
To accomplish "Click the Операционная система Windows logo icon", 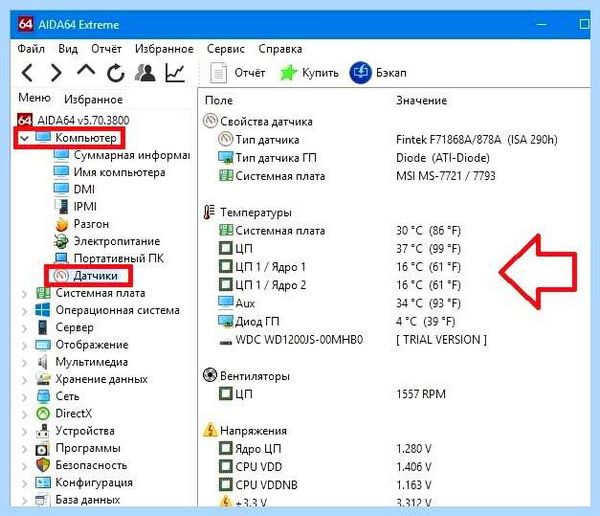I will [42, 310].
